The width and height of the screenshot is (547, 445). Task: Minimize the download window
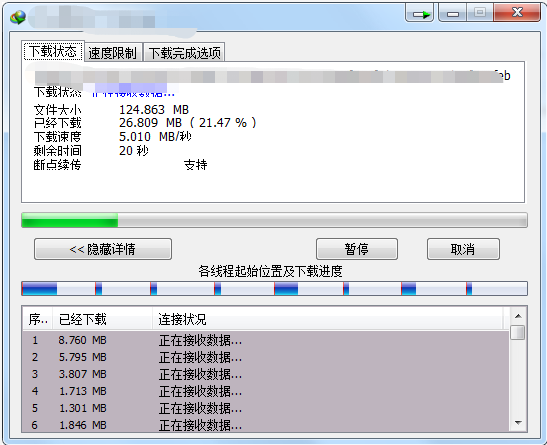coord(453,13)
